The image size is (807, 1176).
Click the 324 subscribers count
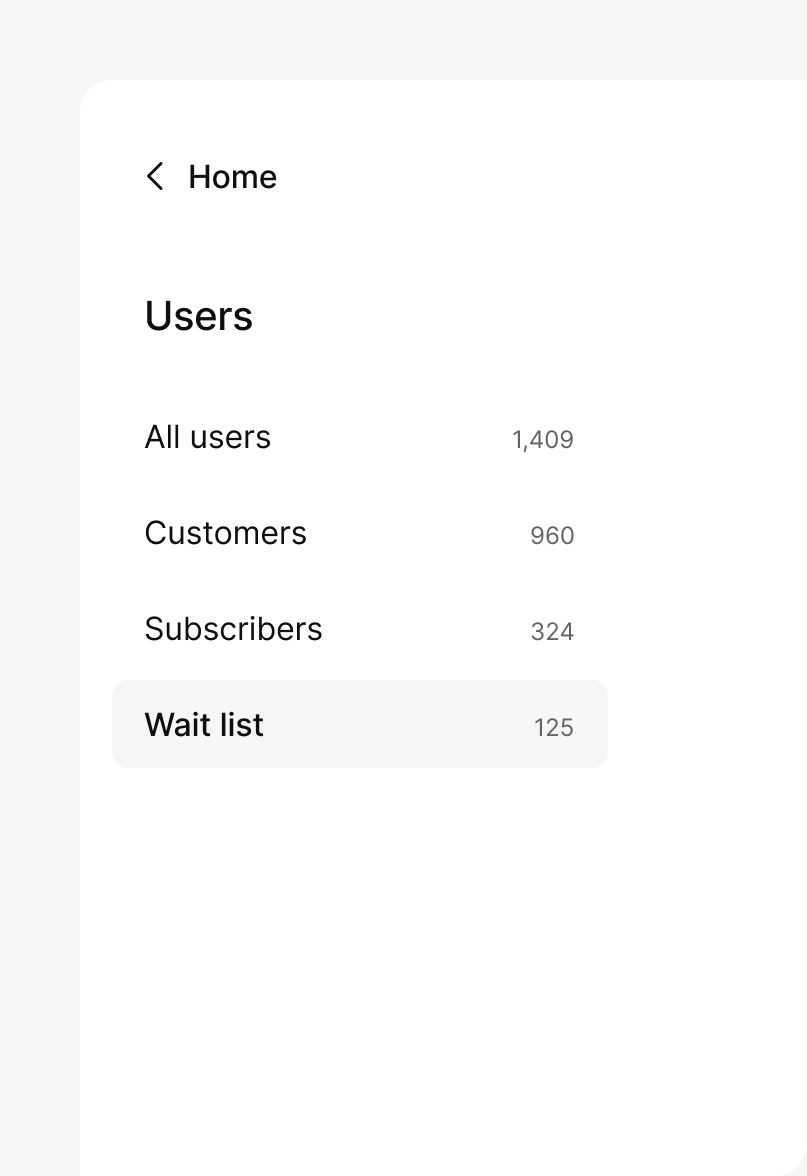pos(552,632)
